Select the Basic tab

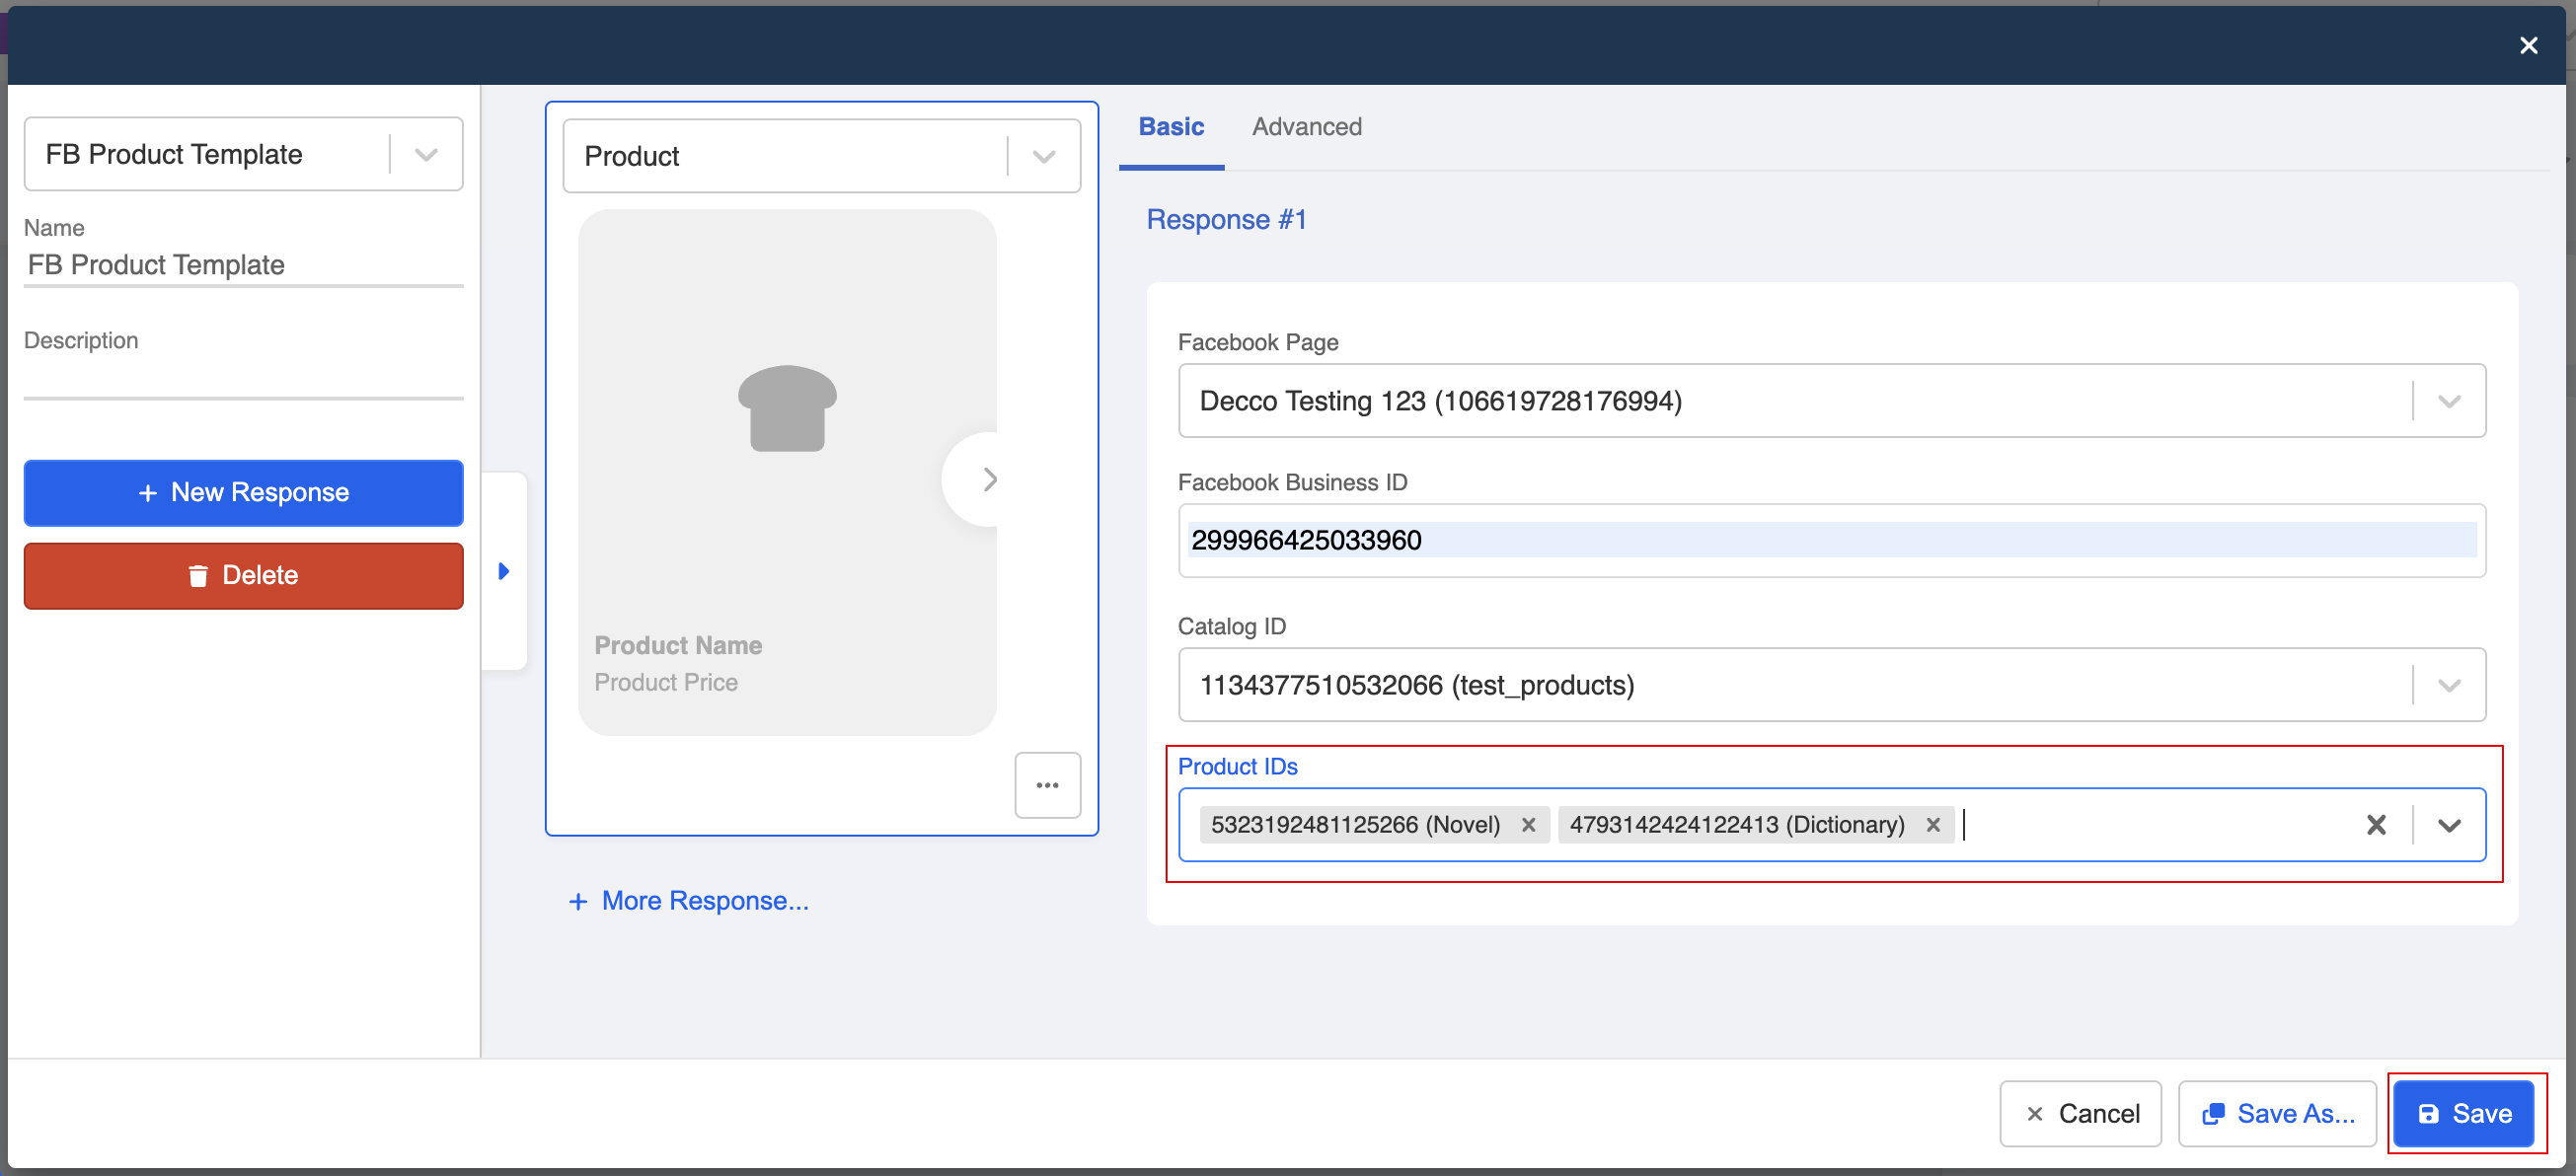tap(1171, 127)
